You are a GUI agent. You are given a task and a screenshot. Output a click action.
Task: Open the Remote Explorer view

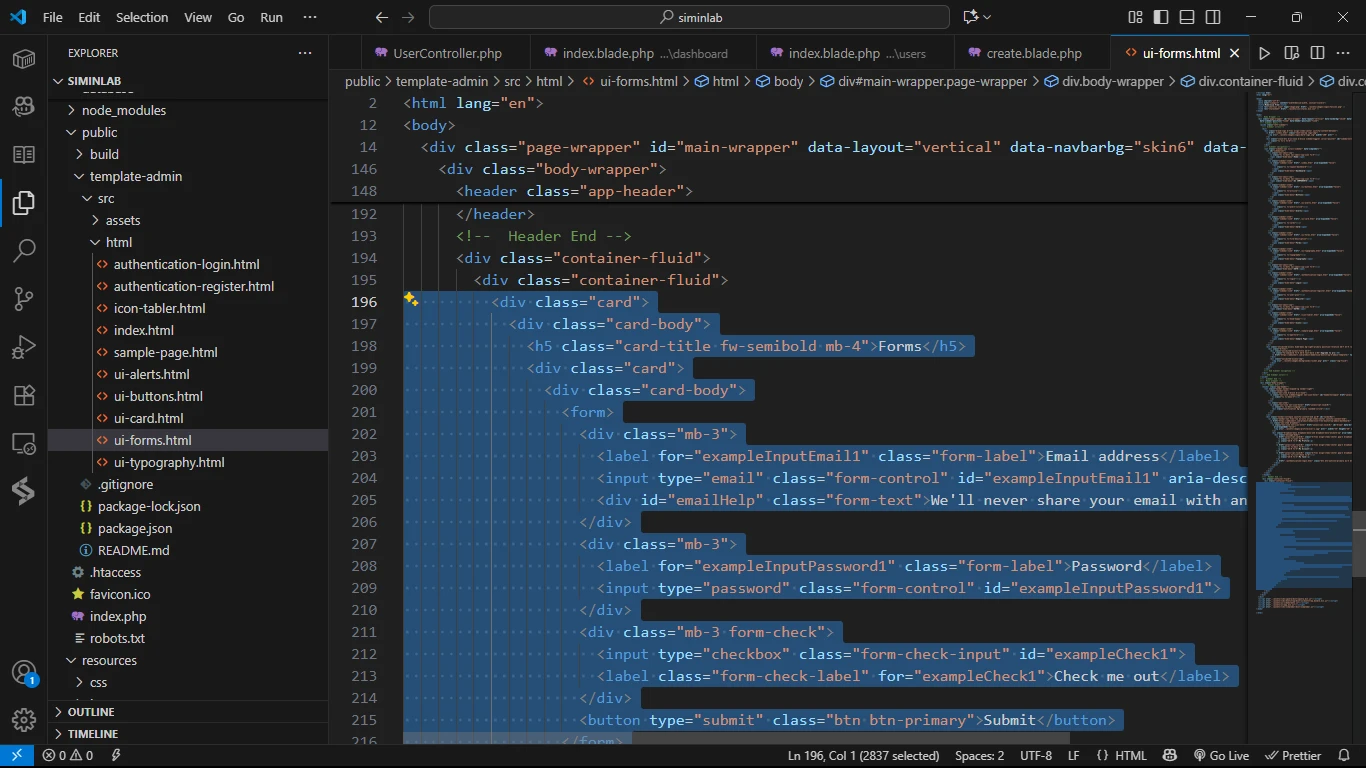click(x=24, y=443)
